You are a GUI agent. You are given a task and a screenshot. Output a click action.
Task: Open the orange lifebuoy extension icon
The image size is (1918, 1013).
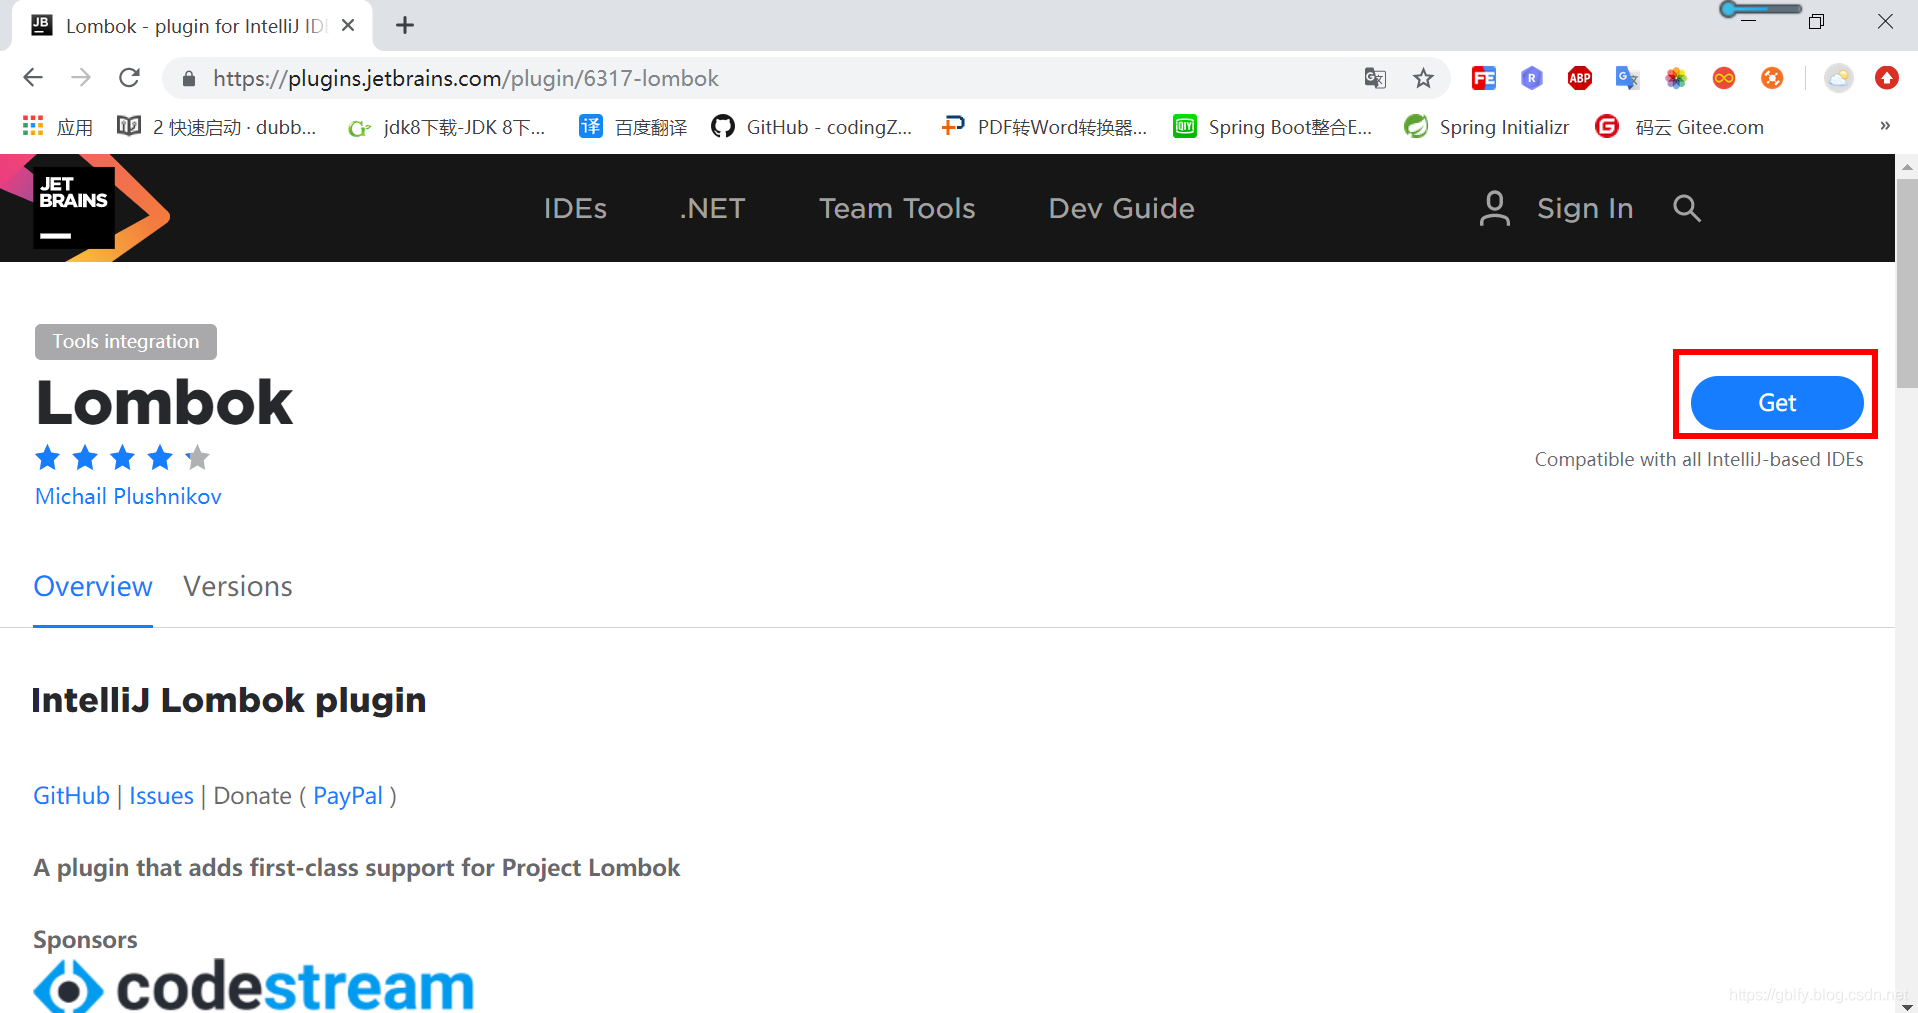coord(1772,78)
